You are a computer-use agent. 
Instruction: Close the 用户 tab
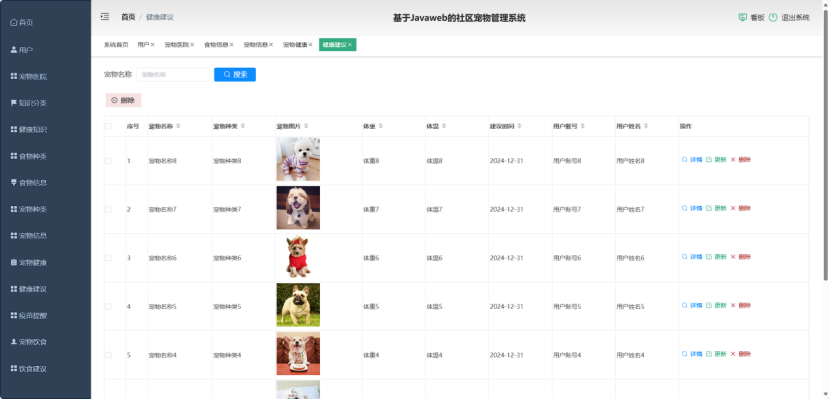pos(152,45)
